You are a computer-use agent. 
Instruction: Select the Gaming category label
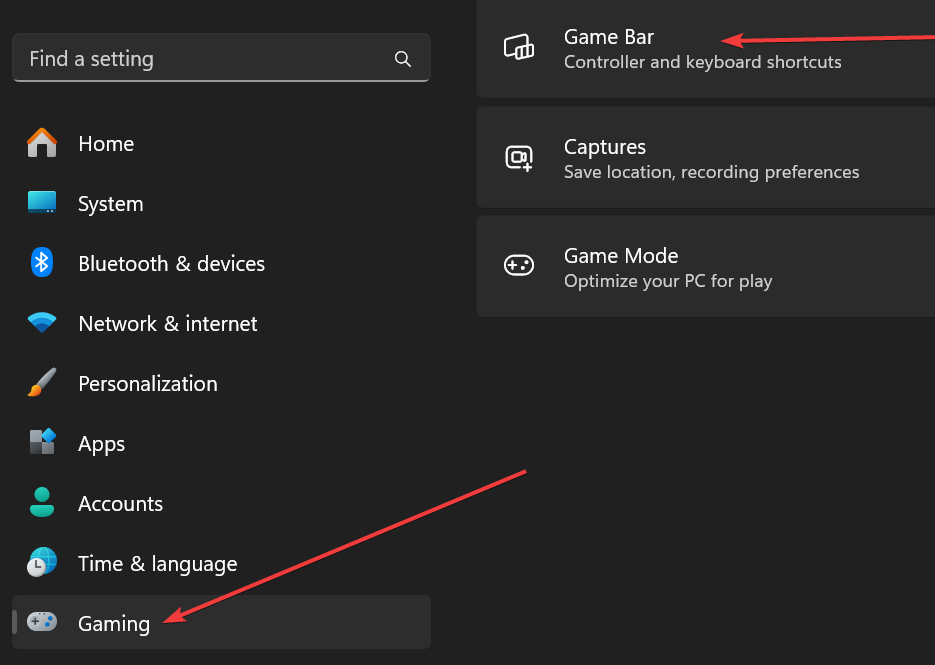click(x=114, y=624)
